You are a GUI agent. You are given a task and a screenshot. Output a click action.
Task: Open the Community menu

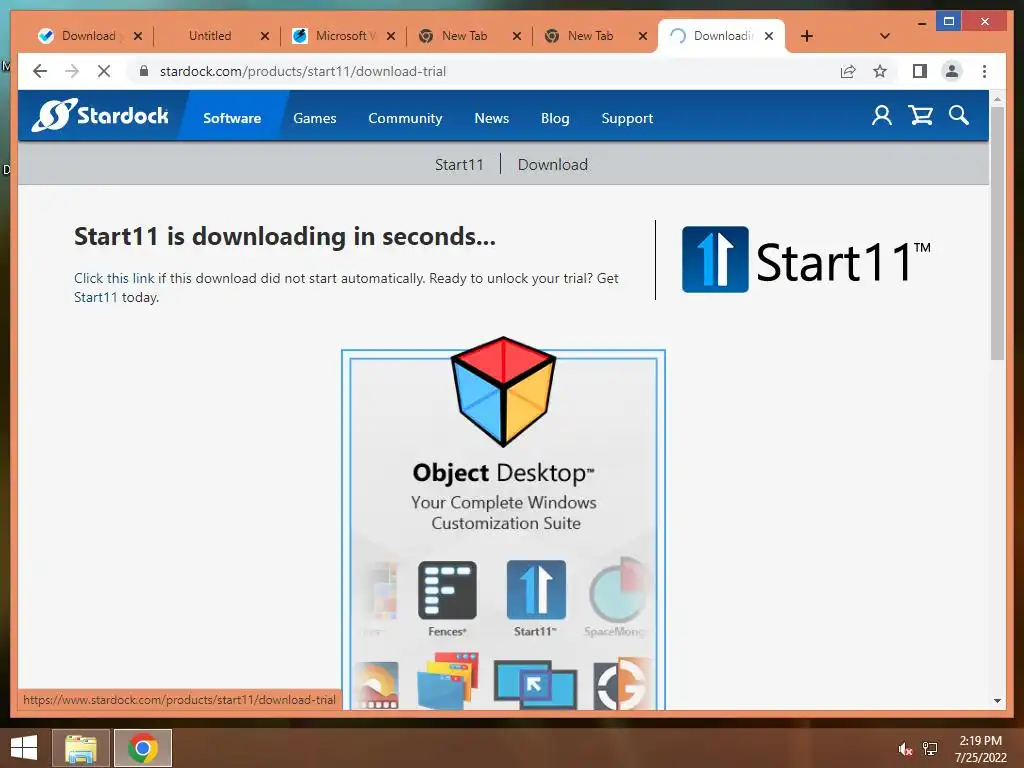tap(405, 118)
